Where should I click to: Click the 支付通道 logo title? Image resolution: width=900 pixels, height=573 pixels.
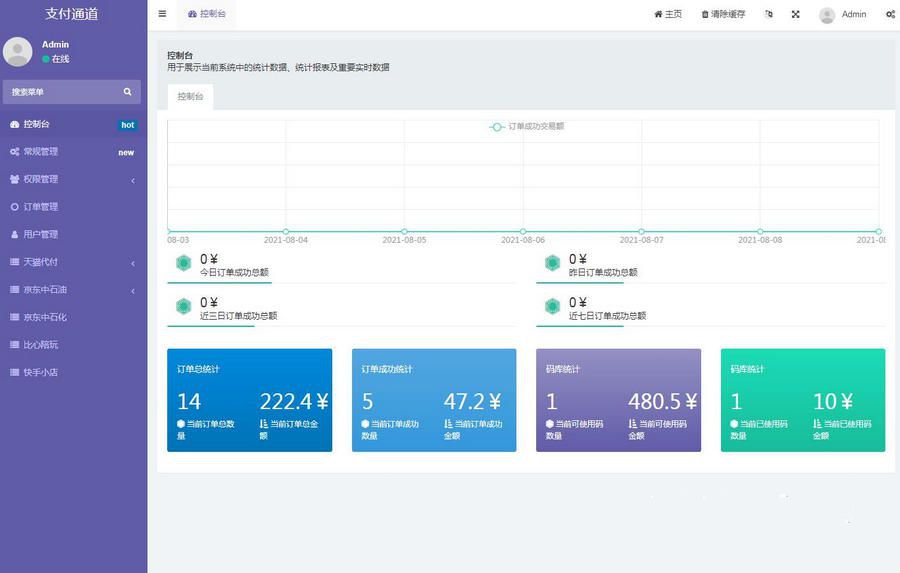tap(72, 14)
